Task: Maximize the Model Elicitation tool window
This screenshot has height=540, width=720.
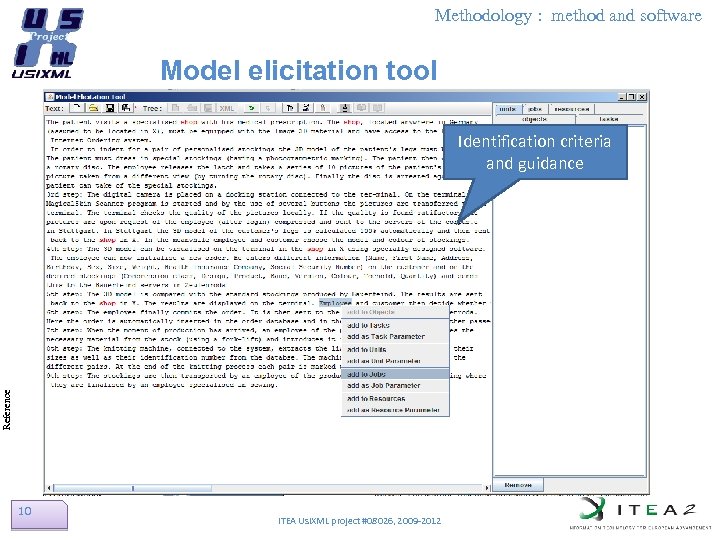Action: (632, 97)
